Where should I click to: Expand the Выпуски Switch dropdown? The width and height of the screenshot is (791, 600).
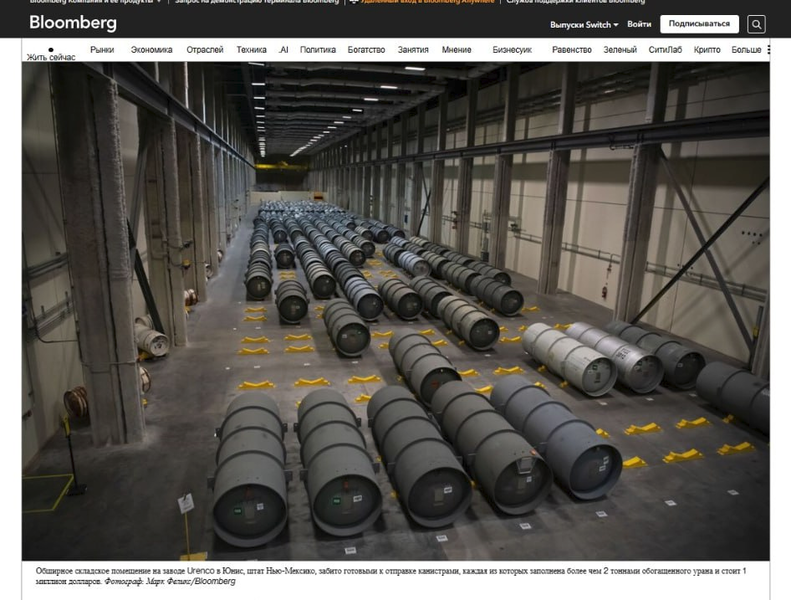pos(584,24)
